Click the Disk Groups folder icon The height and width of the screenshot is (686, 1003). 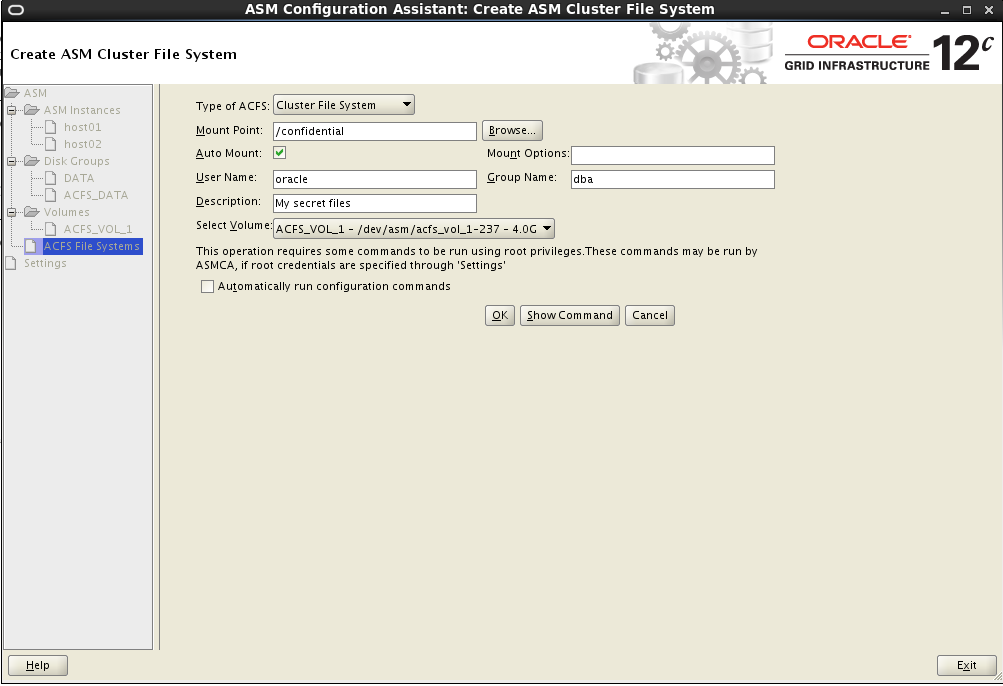tap(32, 161)
